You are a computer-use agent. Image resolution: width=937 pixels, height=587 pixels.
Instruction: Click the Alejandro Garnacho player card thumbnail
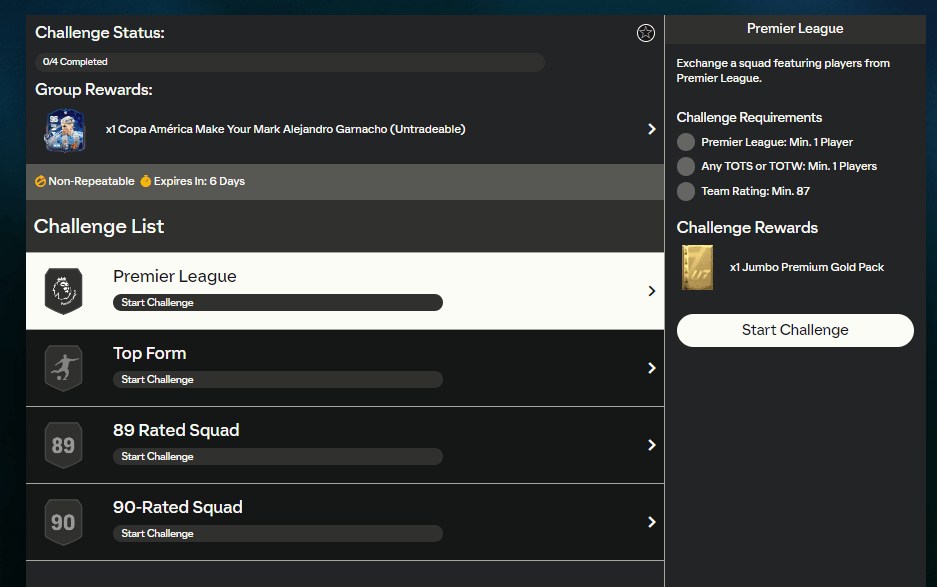click(63, 130)
